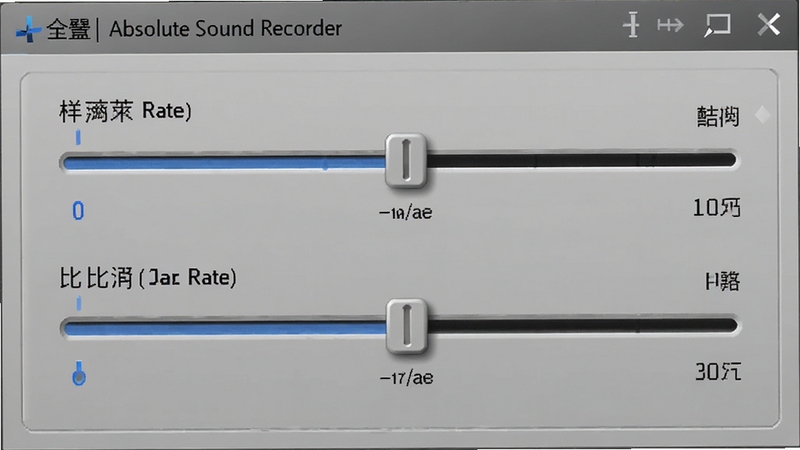The height and width of the screenshot is (450, 800).
Task: Click the dark track of Jar Rate slider
Action: click(x=582, y=326)
